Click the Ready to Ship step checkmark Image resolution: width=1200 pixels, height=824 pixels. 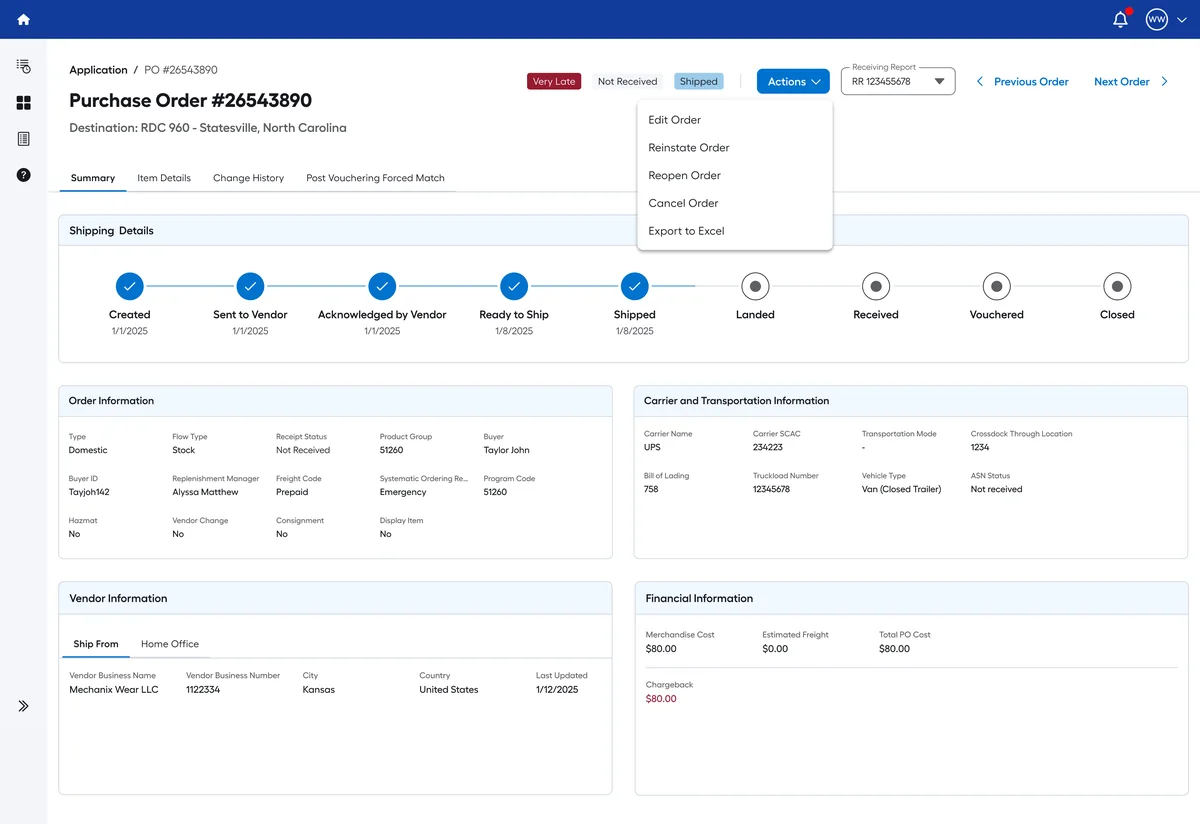tap(514, 287)
